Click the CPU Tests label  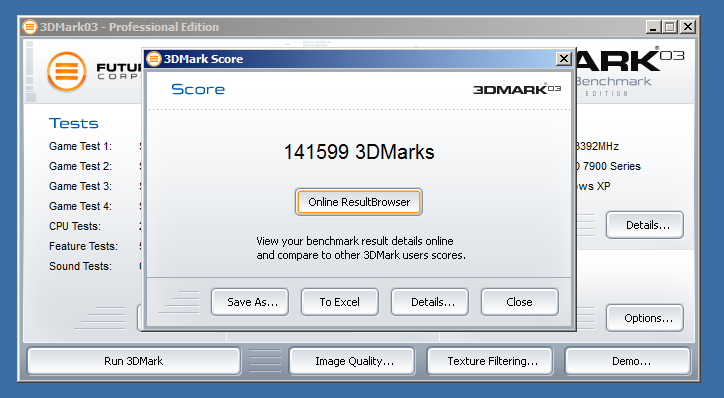pos(75,226)
